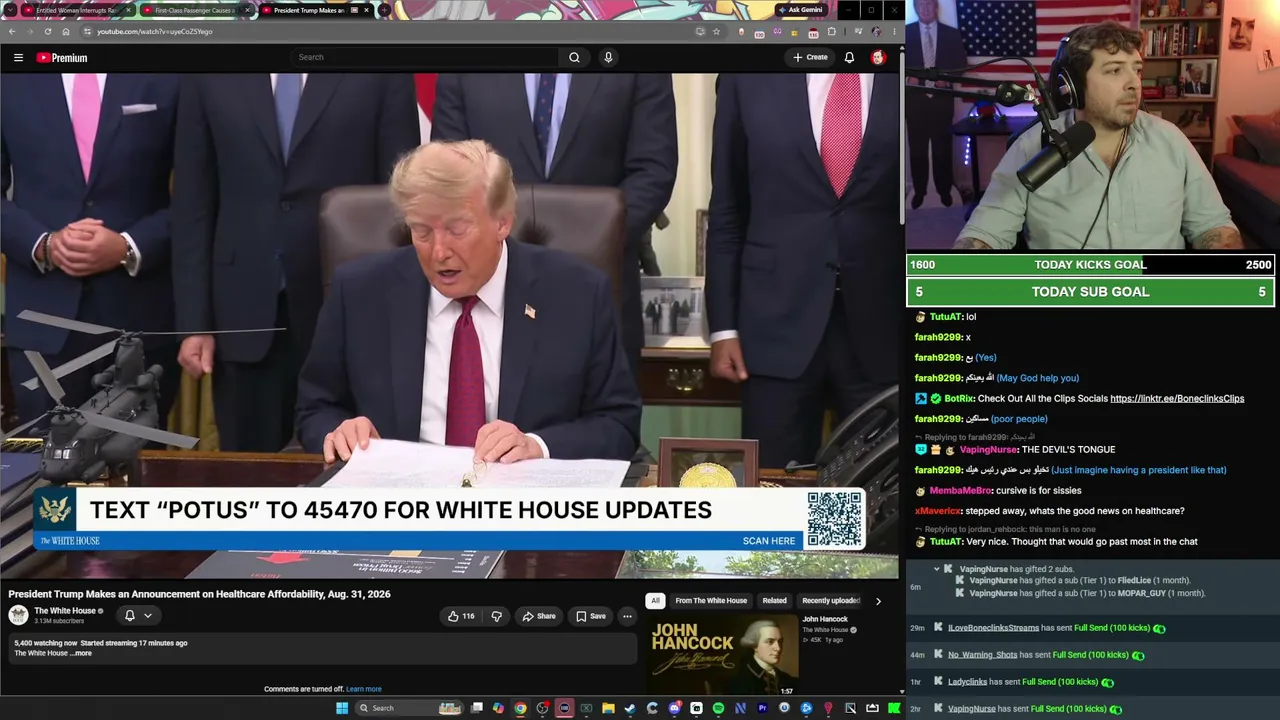Dislike the video with thumbs down

tap(496, 616)
